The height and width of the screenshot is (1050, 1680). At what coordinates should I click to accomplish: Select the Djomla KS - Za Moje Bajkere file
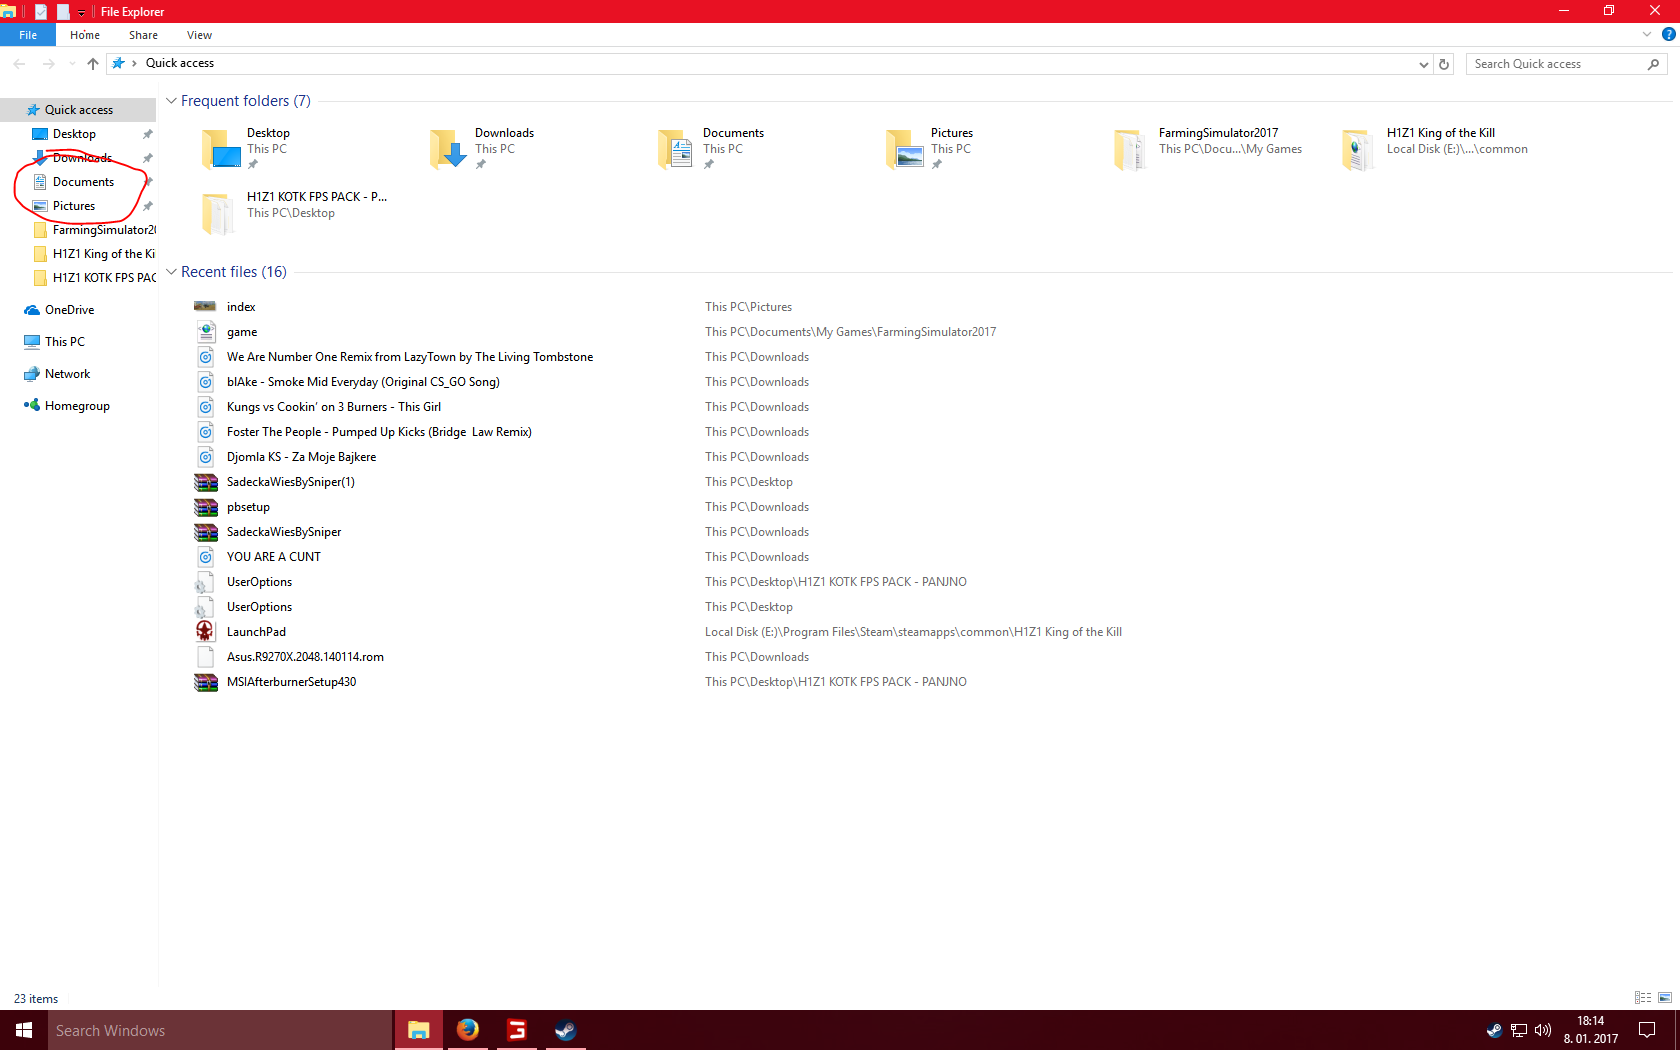click(x=301, y=457)
